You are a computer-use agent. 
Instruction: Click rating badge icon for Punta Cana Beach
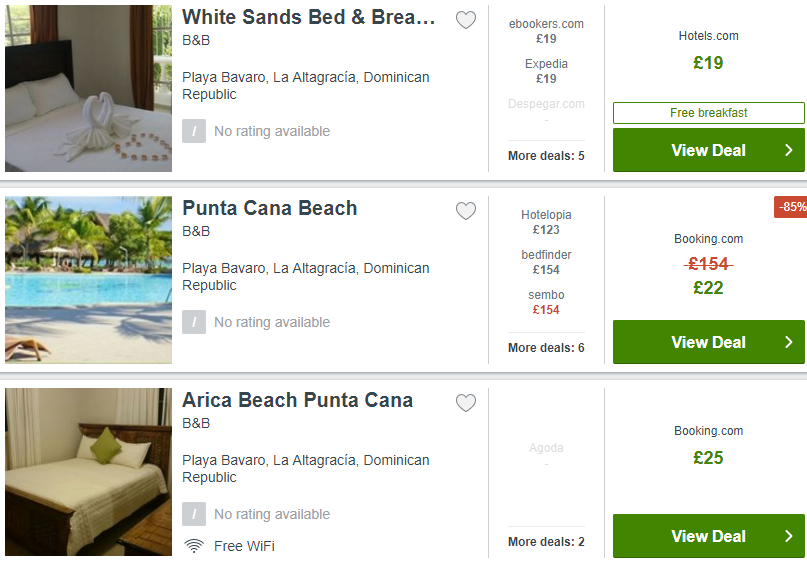tap(194, 322)
